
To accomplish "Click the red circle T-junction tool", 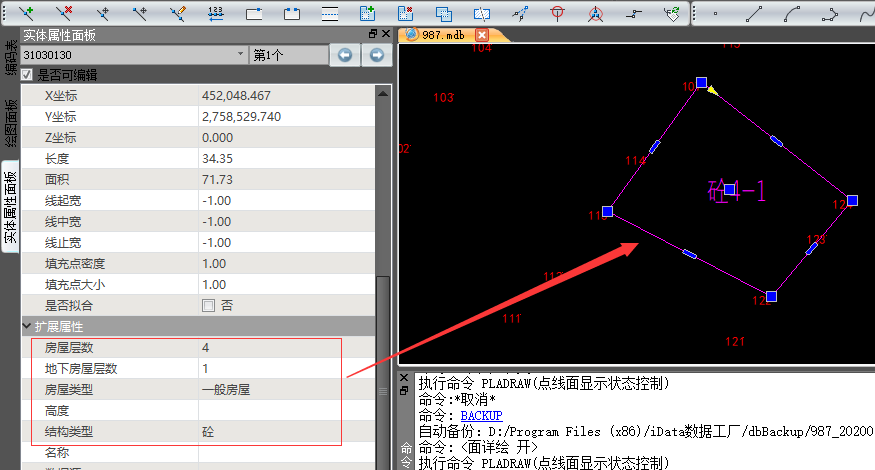I will coord(557,13).
